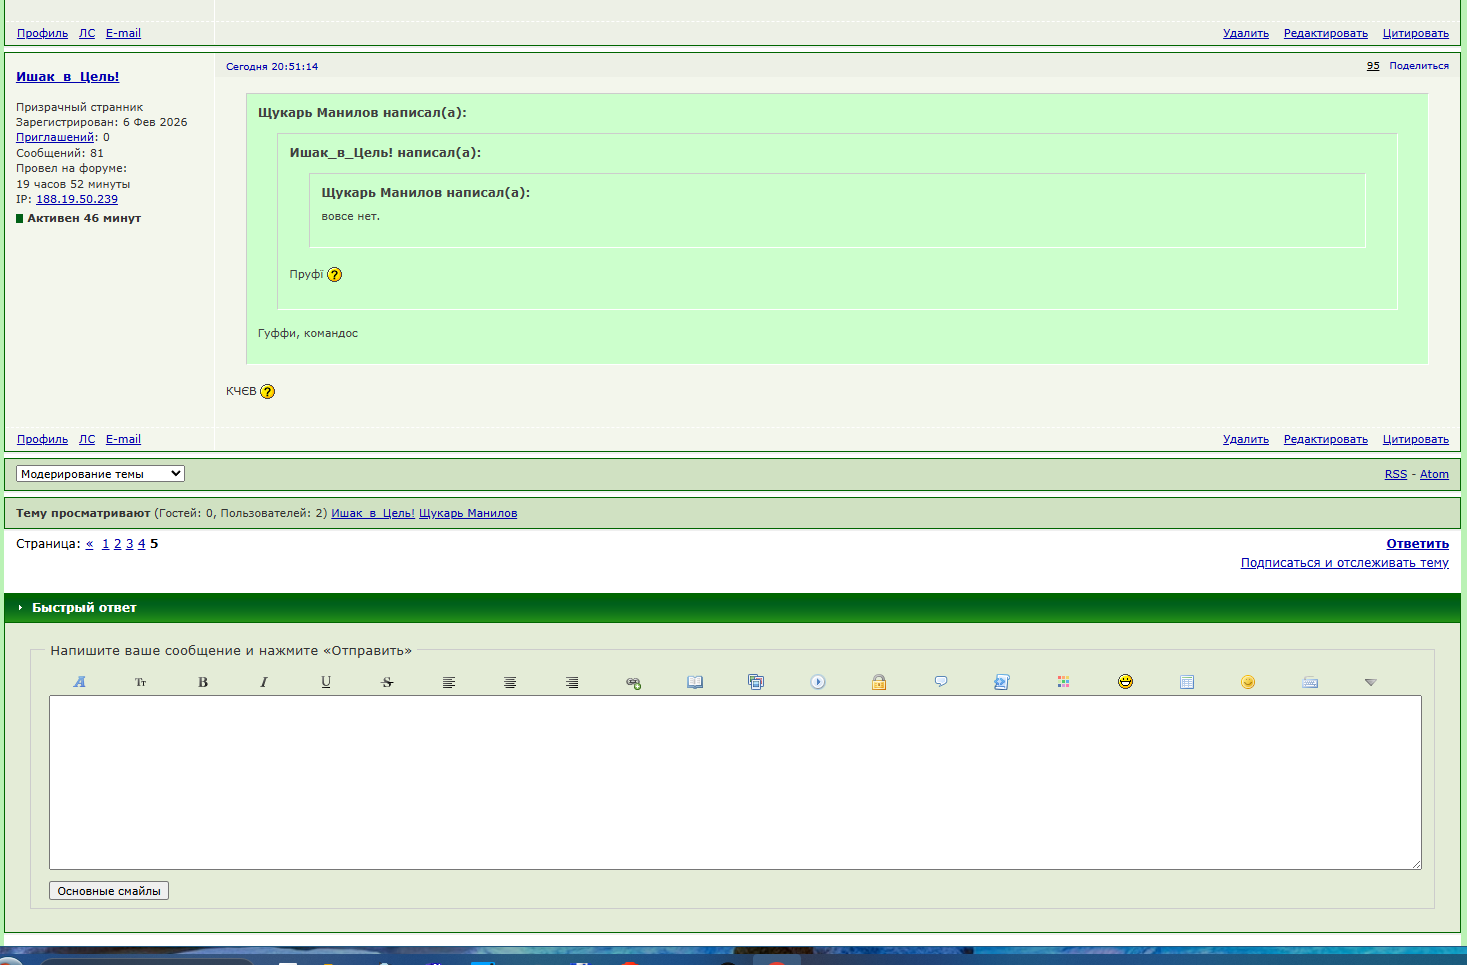Click the Сегодня 20:51:14 timestamp
Screen dimensions: 1467x965
pyautogui.click(x=272, y=67)
